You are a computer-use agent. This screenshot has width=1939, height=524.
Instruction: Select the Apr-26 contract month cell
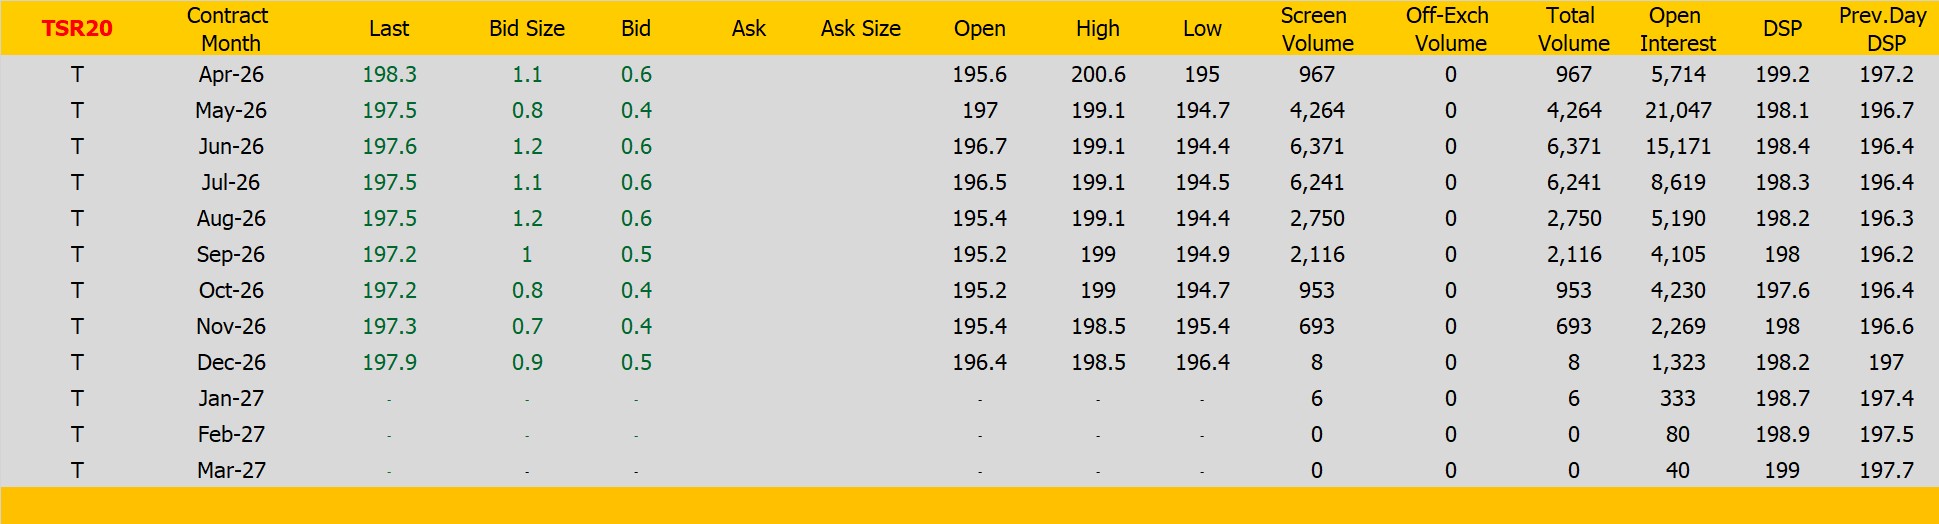(231, 75)
